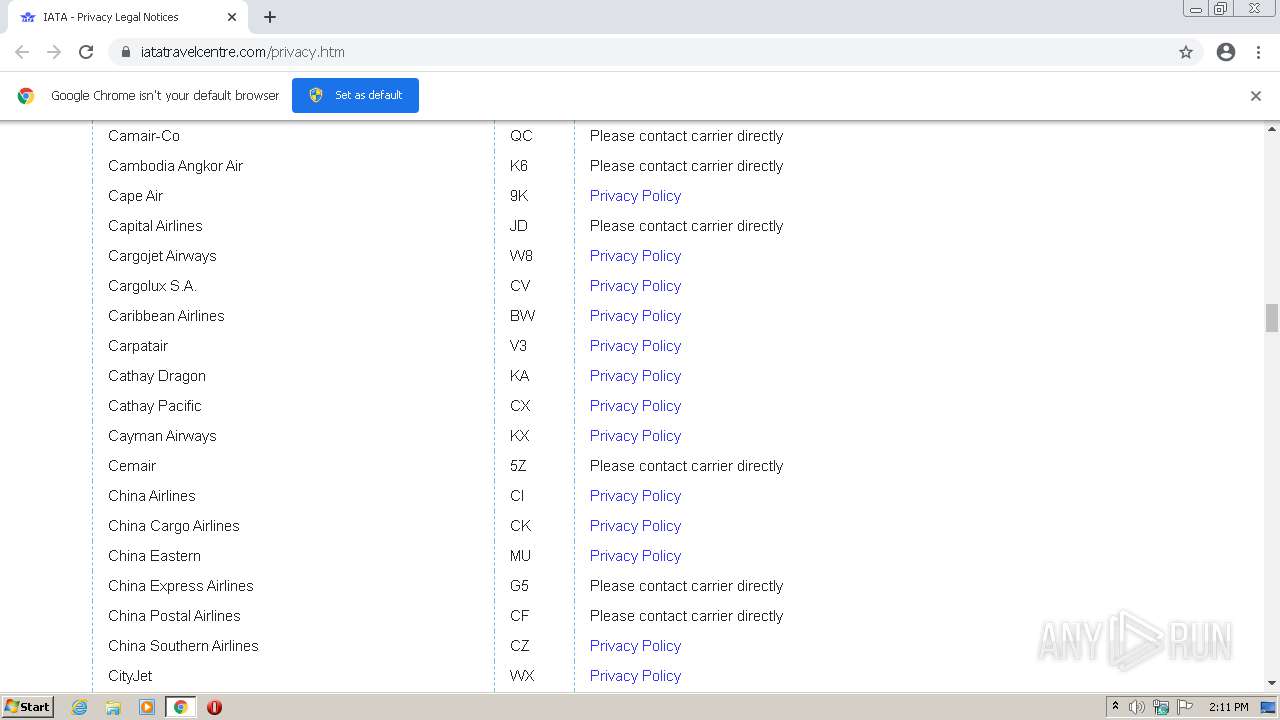Click the airline code K6
Image resolution: width=1280 pixels, height=720 pixels.
[x=519, y=166]
